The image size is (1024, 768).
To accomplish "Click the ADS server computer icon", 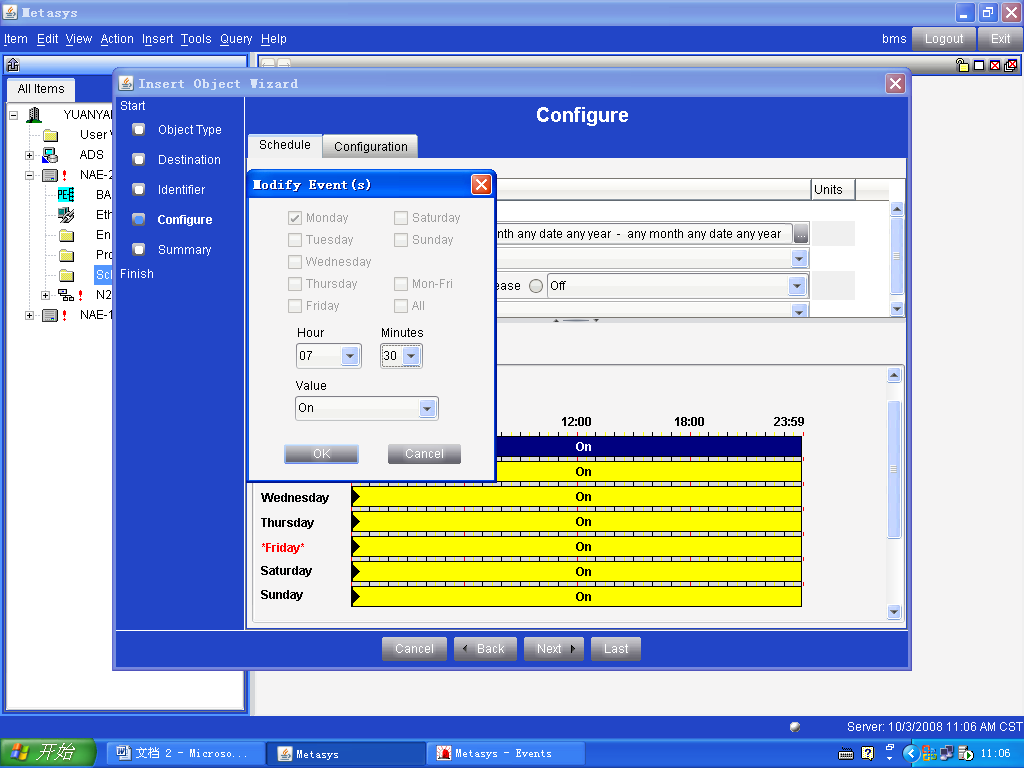I will [x=50, y=155].
